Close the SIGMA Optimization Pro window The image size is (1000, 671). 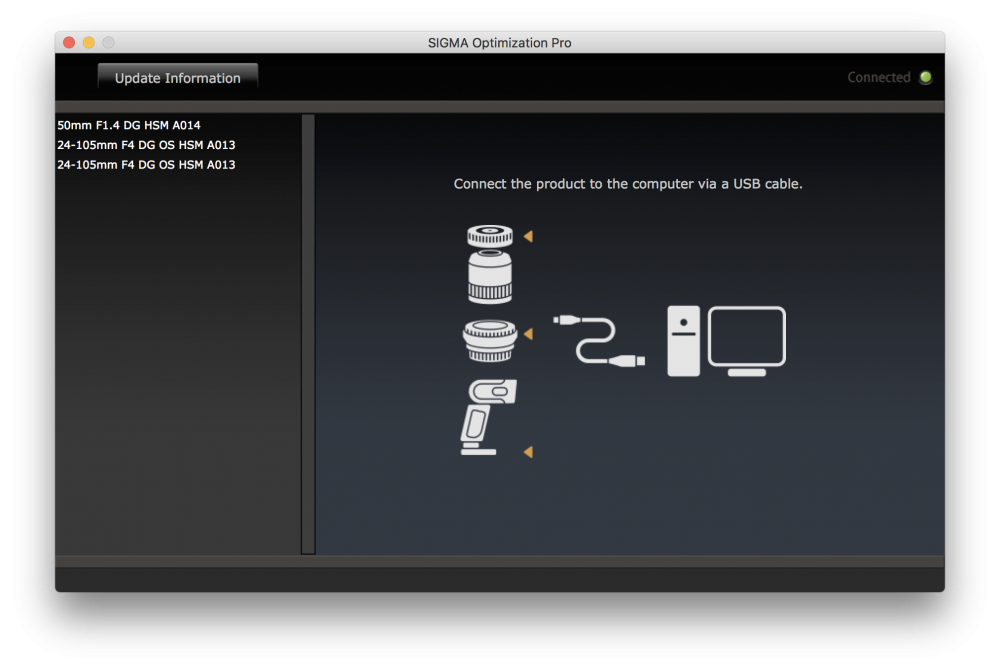(69, 42)
